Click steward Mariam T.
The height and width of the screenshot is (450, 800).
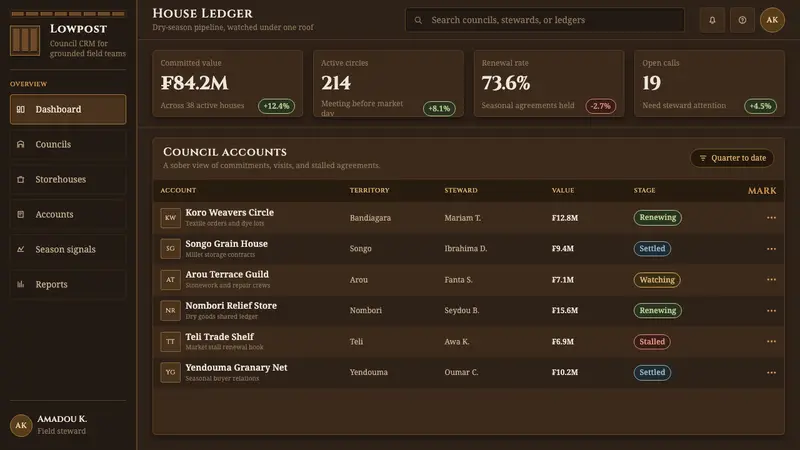point(462,218)
